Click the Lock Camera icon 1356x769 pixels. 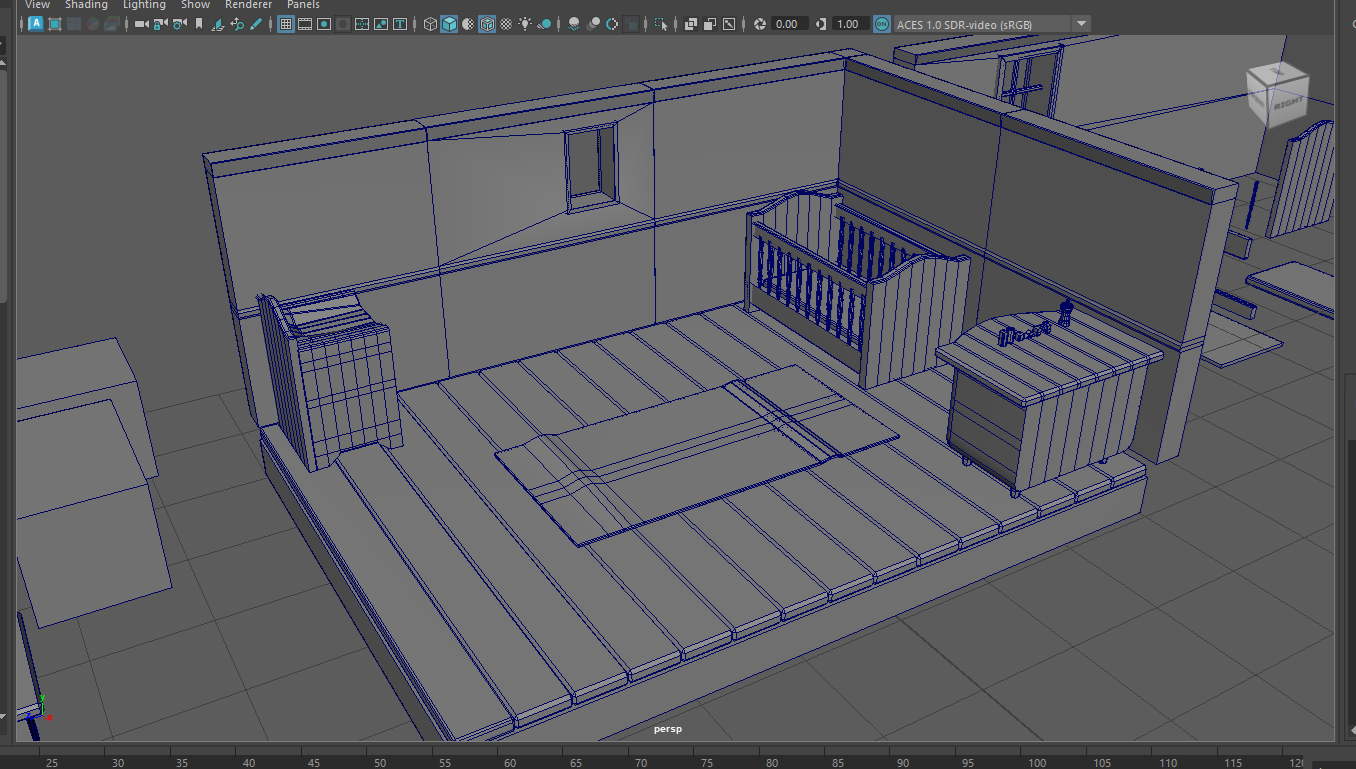click(x=160, y=24)
